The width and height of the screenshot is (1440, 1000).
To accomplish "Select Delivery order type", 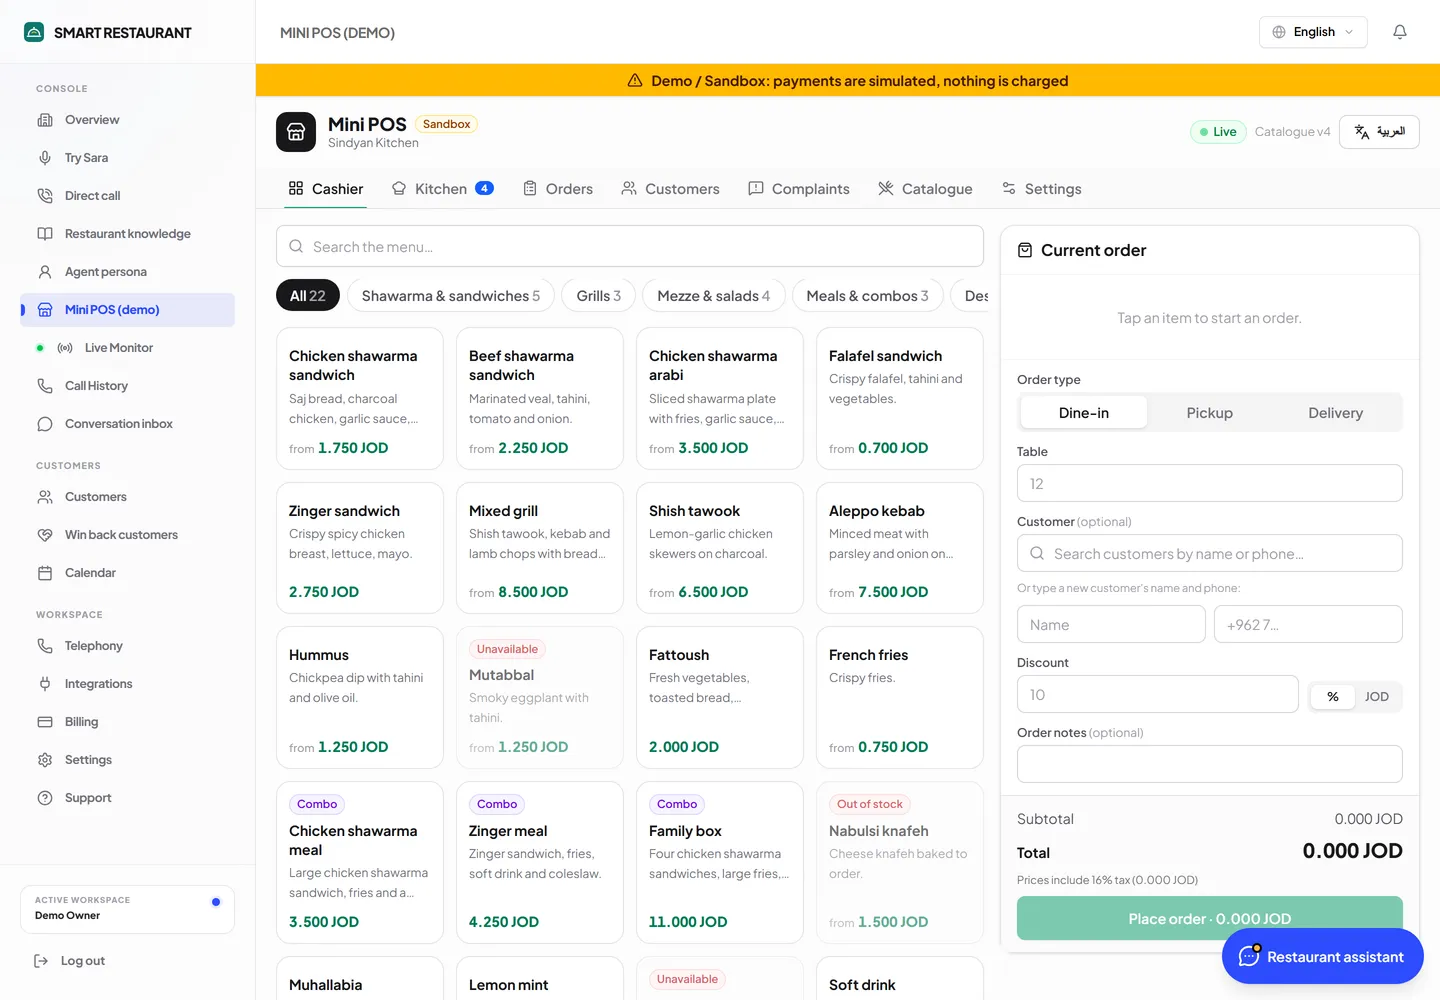I will [1336, 413].
